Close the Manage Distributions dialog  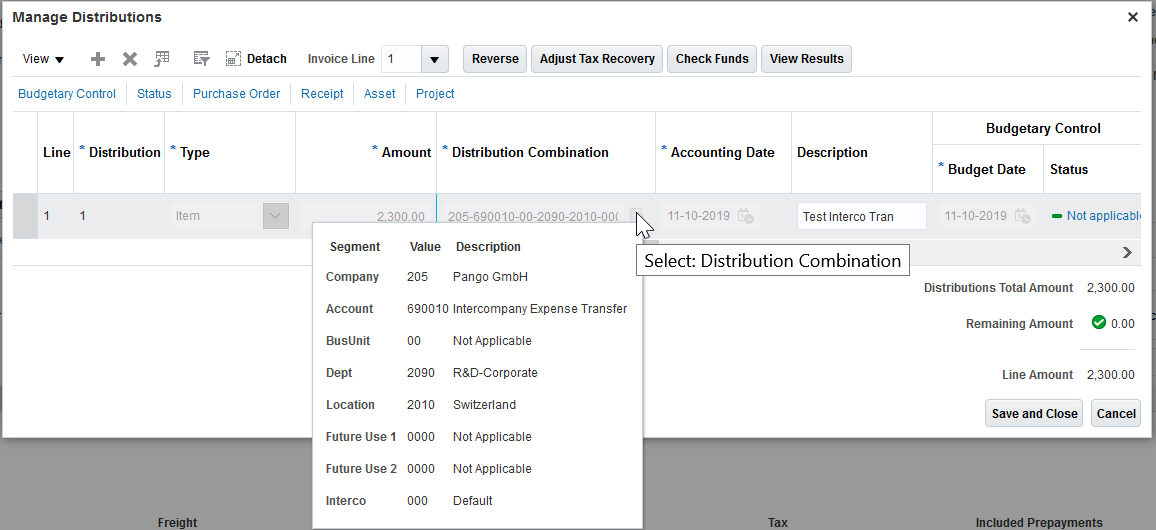click(x=1132, y=17)
